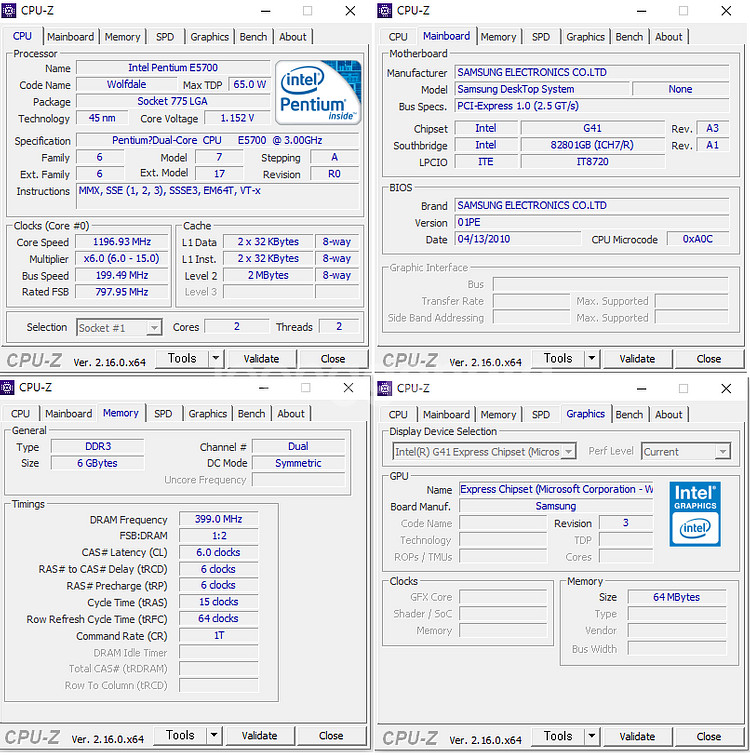Click the Intel Pentium inside logo
The width and height of the screenshot is (750, 755).
(318, 92)
